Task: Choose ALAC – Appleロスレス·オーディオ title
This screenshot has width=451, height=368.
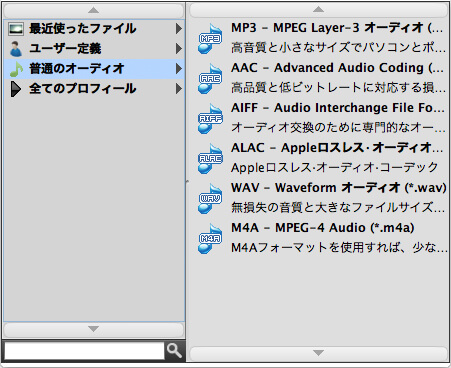Action: pyautogui.click(x=337, y=148)
